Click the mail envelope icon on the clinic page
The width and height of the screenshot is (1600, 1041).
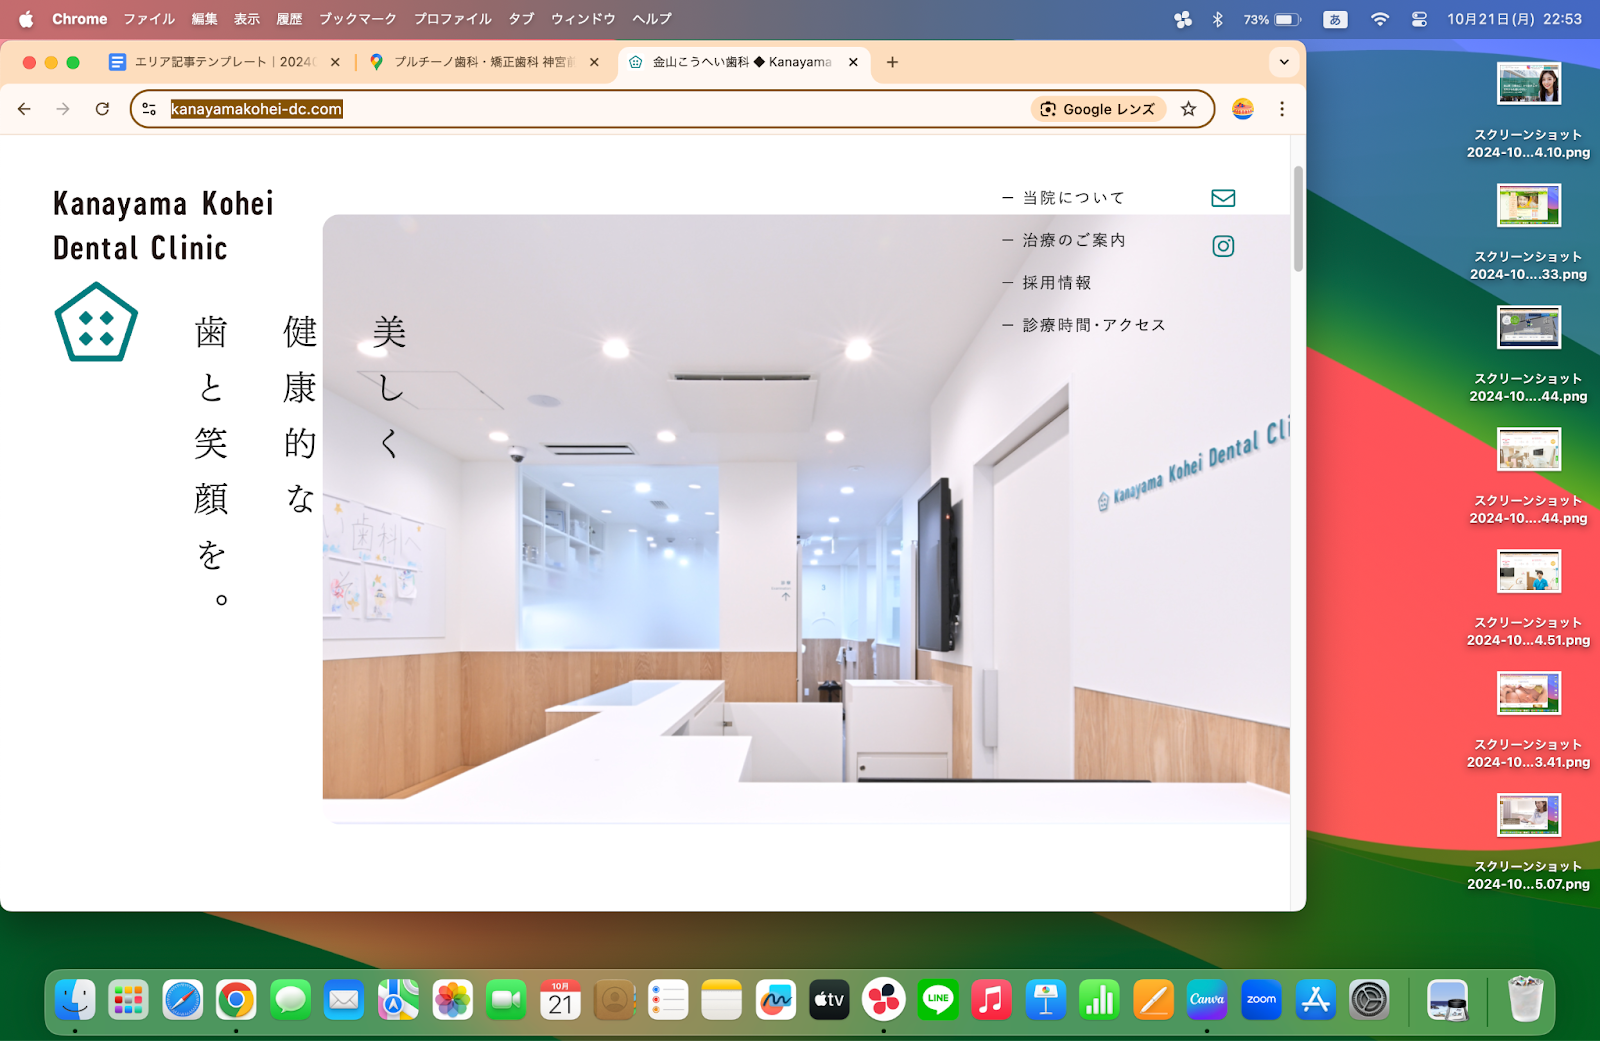coord(1223,198)
